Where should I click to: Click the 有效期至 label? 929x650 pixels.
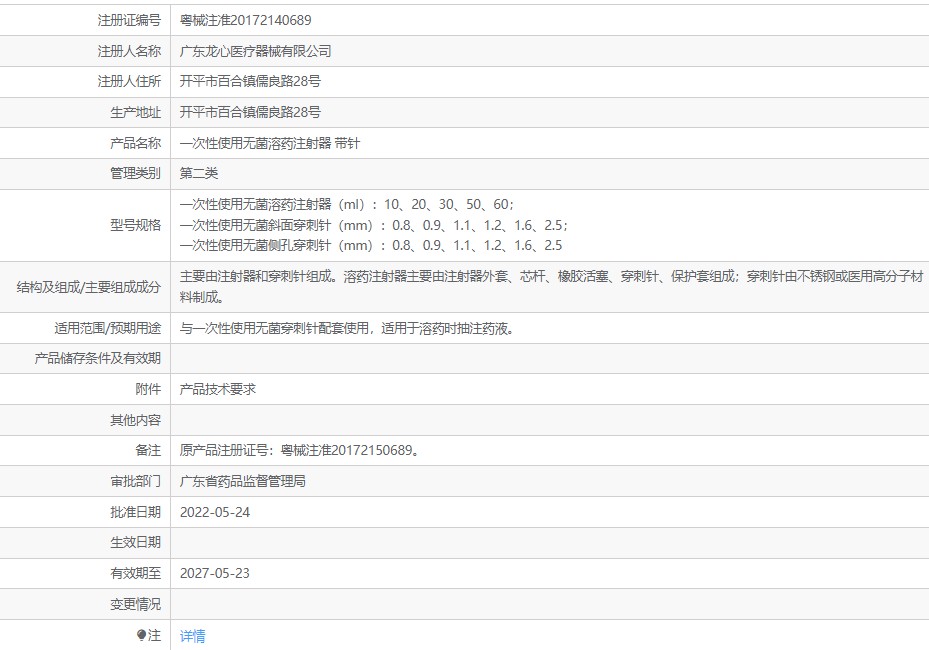(x=136, y=573)
